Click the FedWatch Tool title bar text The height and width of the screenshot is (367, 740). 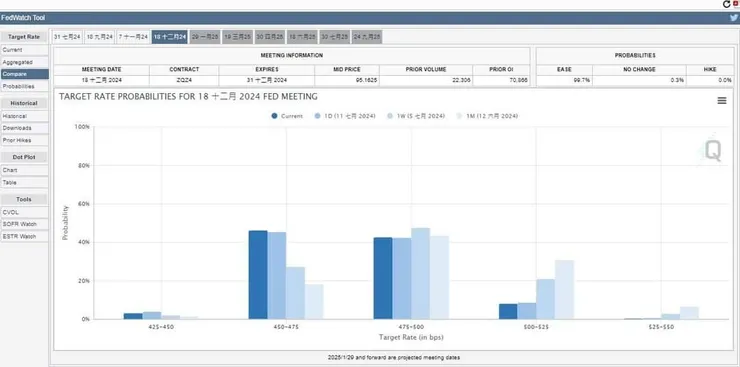pos(23,18)
